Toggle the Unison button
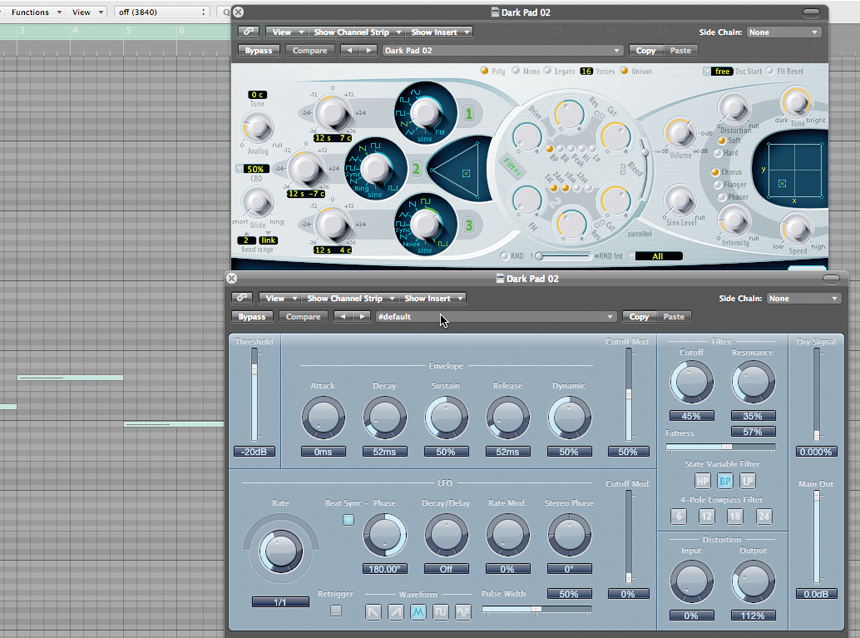The width and height of the screenshot is (860, 638). [624, 71]
